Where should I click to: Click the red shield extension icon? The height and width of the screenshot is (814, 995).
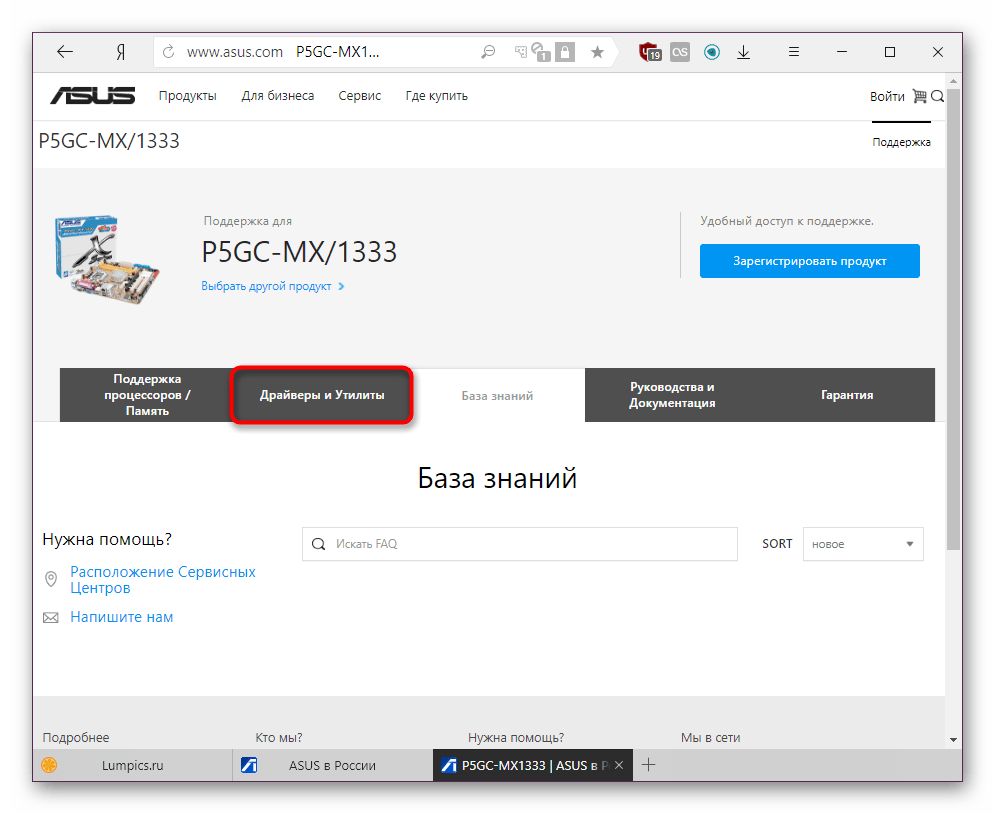650,52
